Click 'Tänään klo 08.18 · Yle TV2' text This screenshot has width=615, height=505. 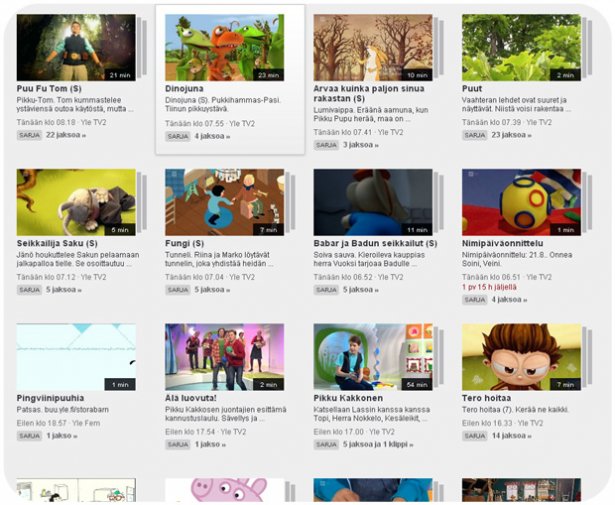61,122
